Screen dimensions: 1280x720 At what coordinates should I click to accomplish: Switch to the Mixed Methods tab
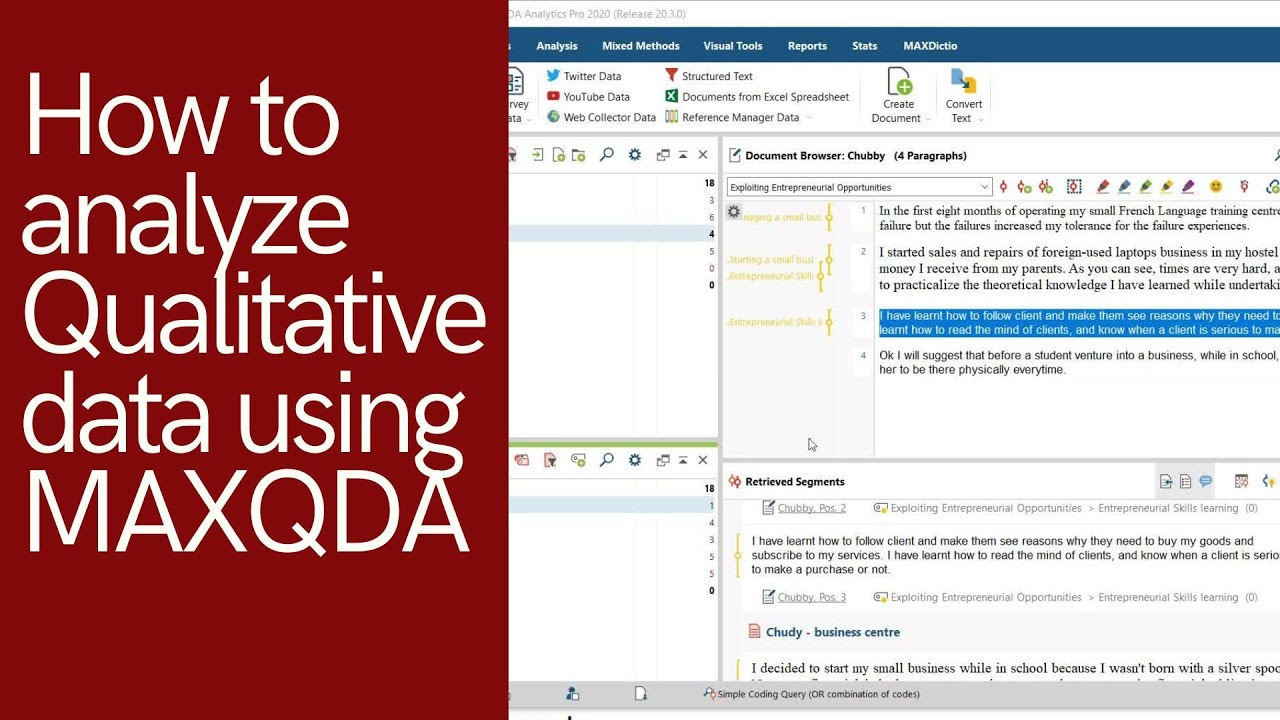[x=641, y=46]
